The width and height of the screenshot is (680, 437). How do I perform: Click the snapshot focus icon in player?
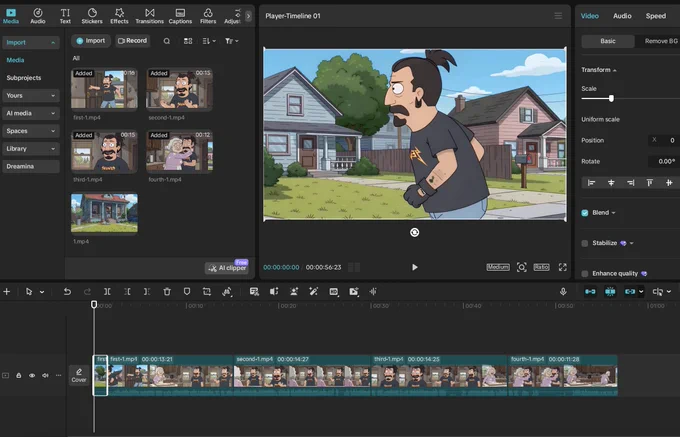pyautogui.click(x=522, y=267)
